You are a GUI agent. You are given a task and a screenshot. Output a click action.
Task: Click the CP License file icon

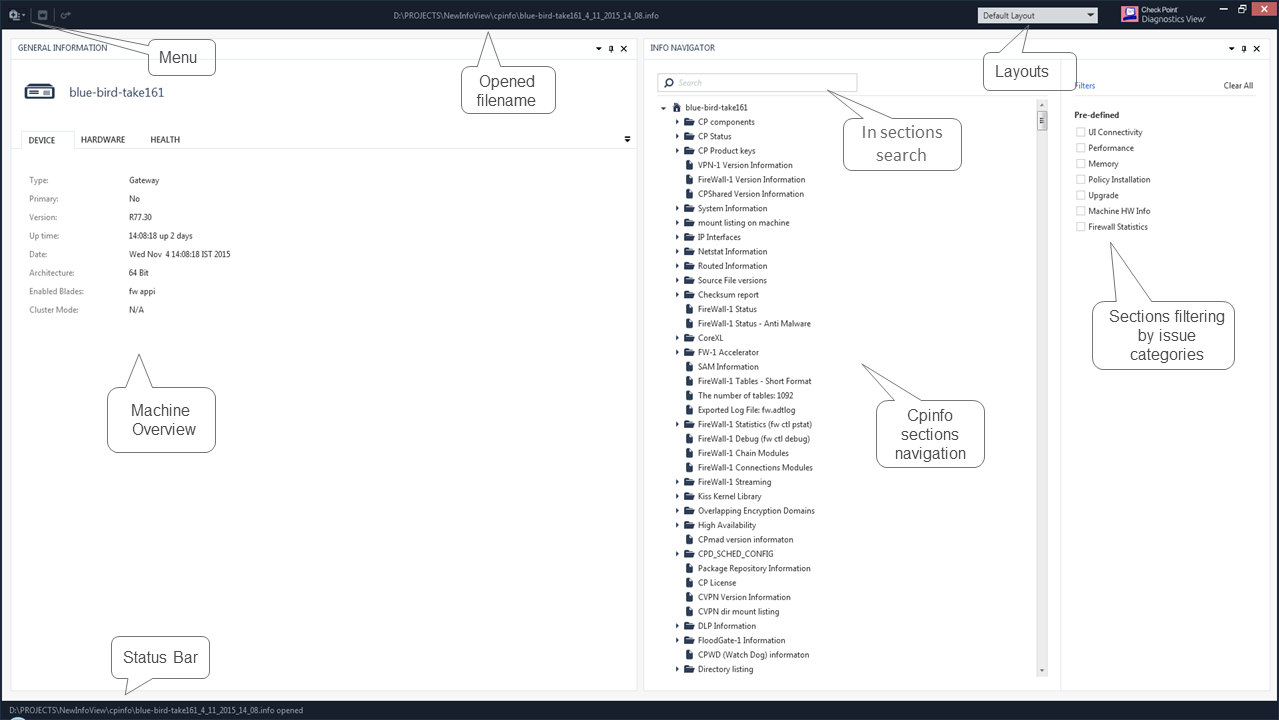(x=690, y=583)
